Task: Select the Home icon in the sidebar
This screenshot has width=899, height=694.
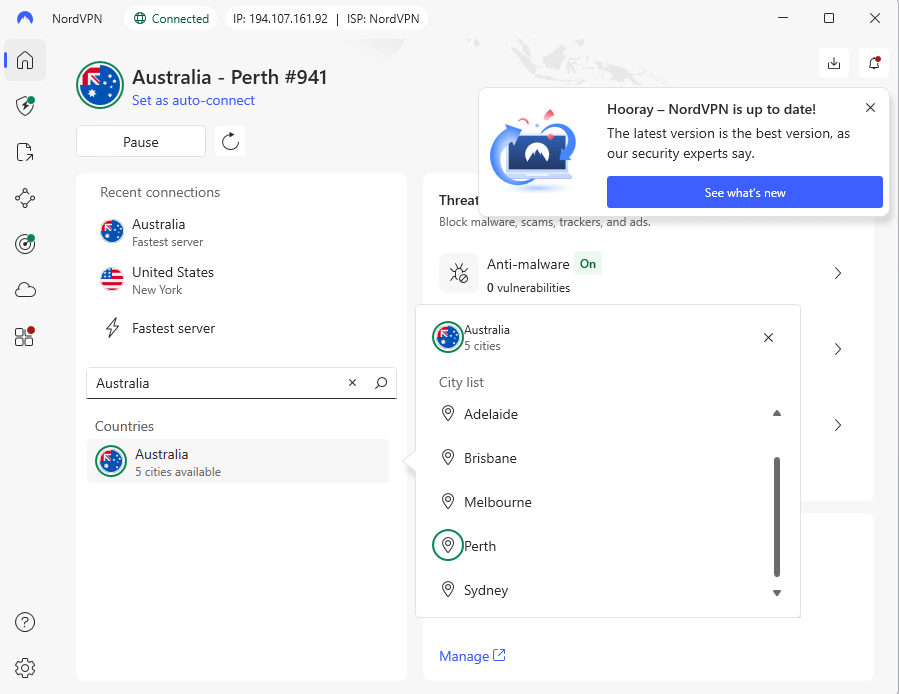Action: [24, 60]
